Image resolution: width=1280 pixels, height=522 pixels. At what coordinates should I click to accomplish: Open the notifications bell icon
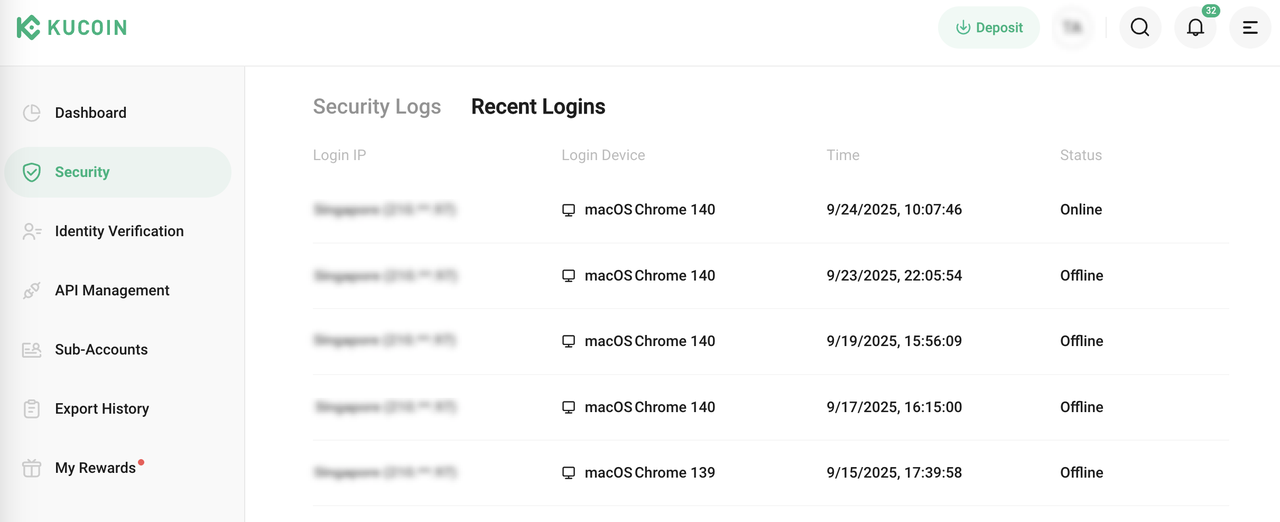(1195, 28)
